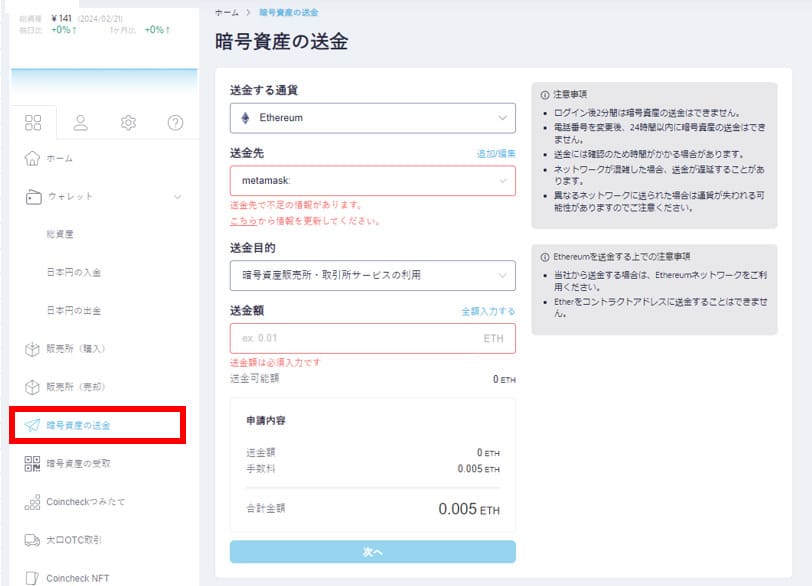Collapse the ウォレット menu chevron
This screenshot has height=586, width=812.
pyautogui.click(x=178, y=196)
